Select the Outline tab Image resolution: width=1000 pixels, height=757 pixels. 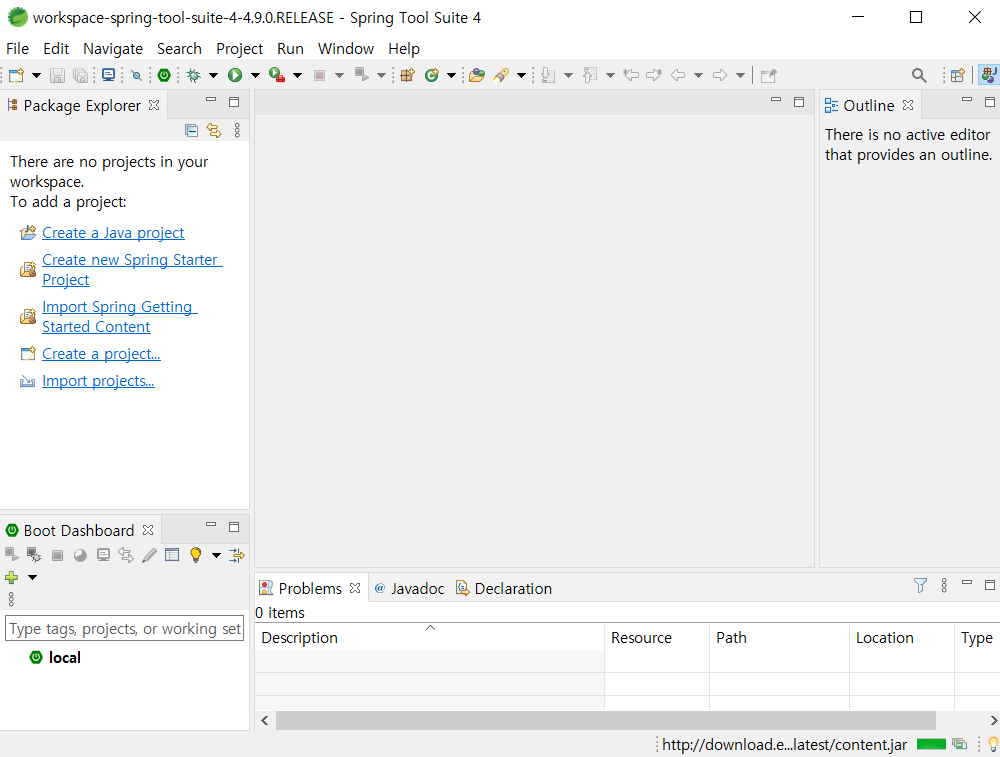pos(869,105)
